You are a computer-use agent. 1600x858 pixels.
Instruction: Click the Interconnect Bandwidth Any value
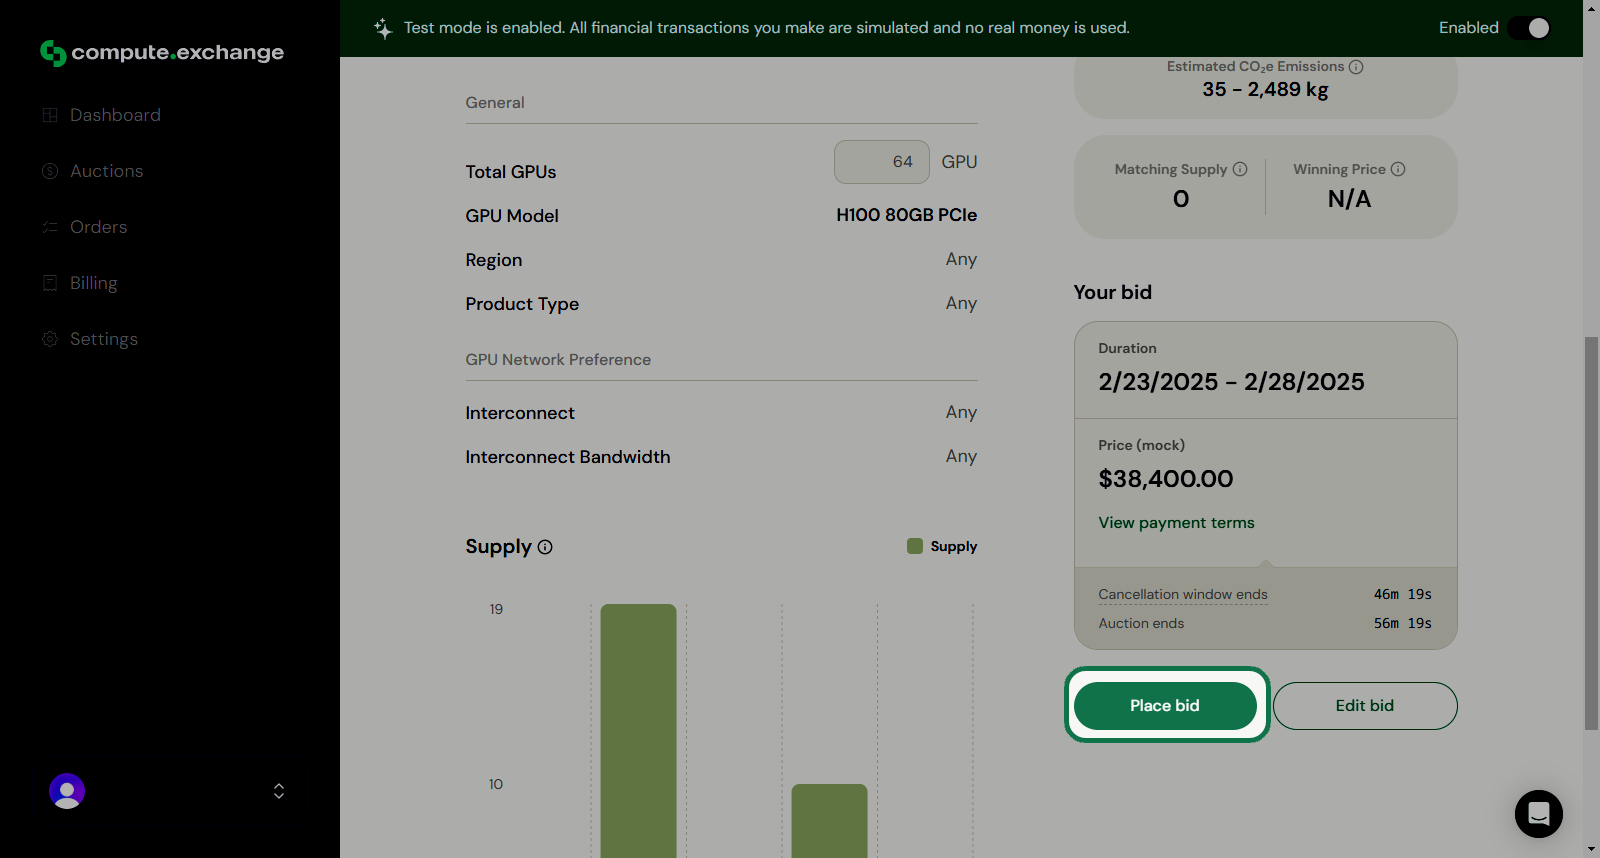pos(961,456)
